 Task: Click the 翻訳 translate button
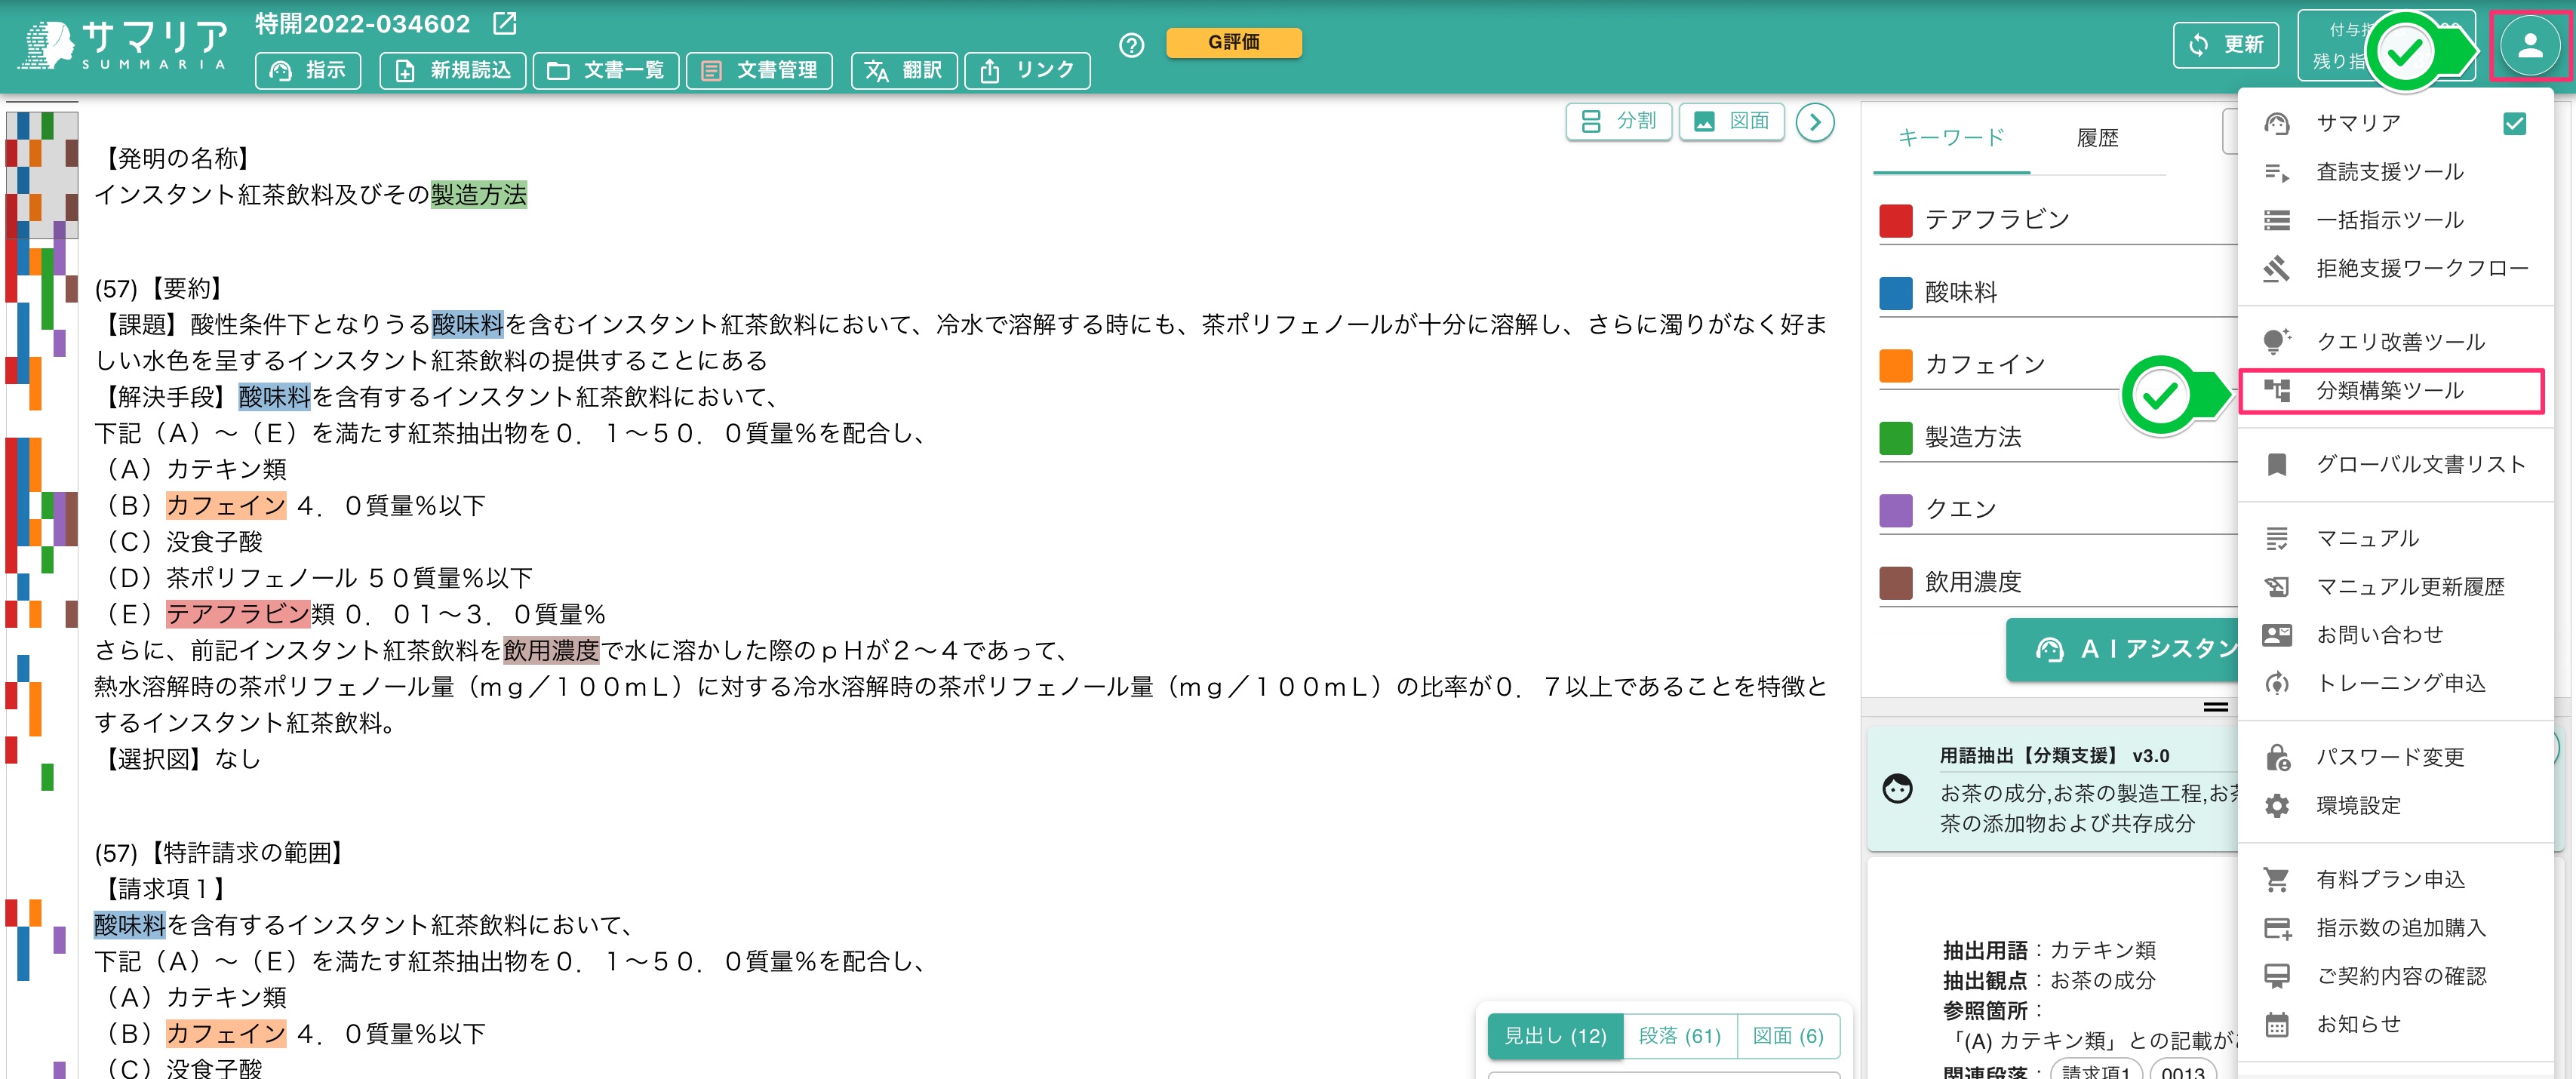click(x=904, y=70)
